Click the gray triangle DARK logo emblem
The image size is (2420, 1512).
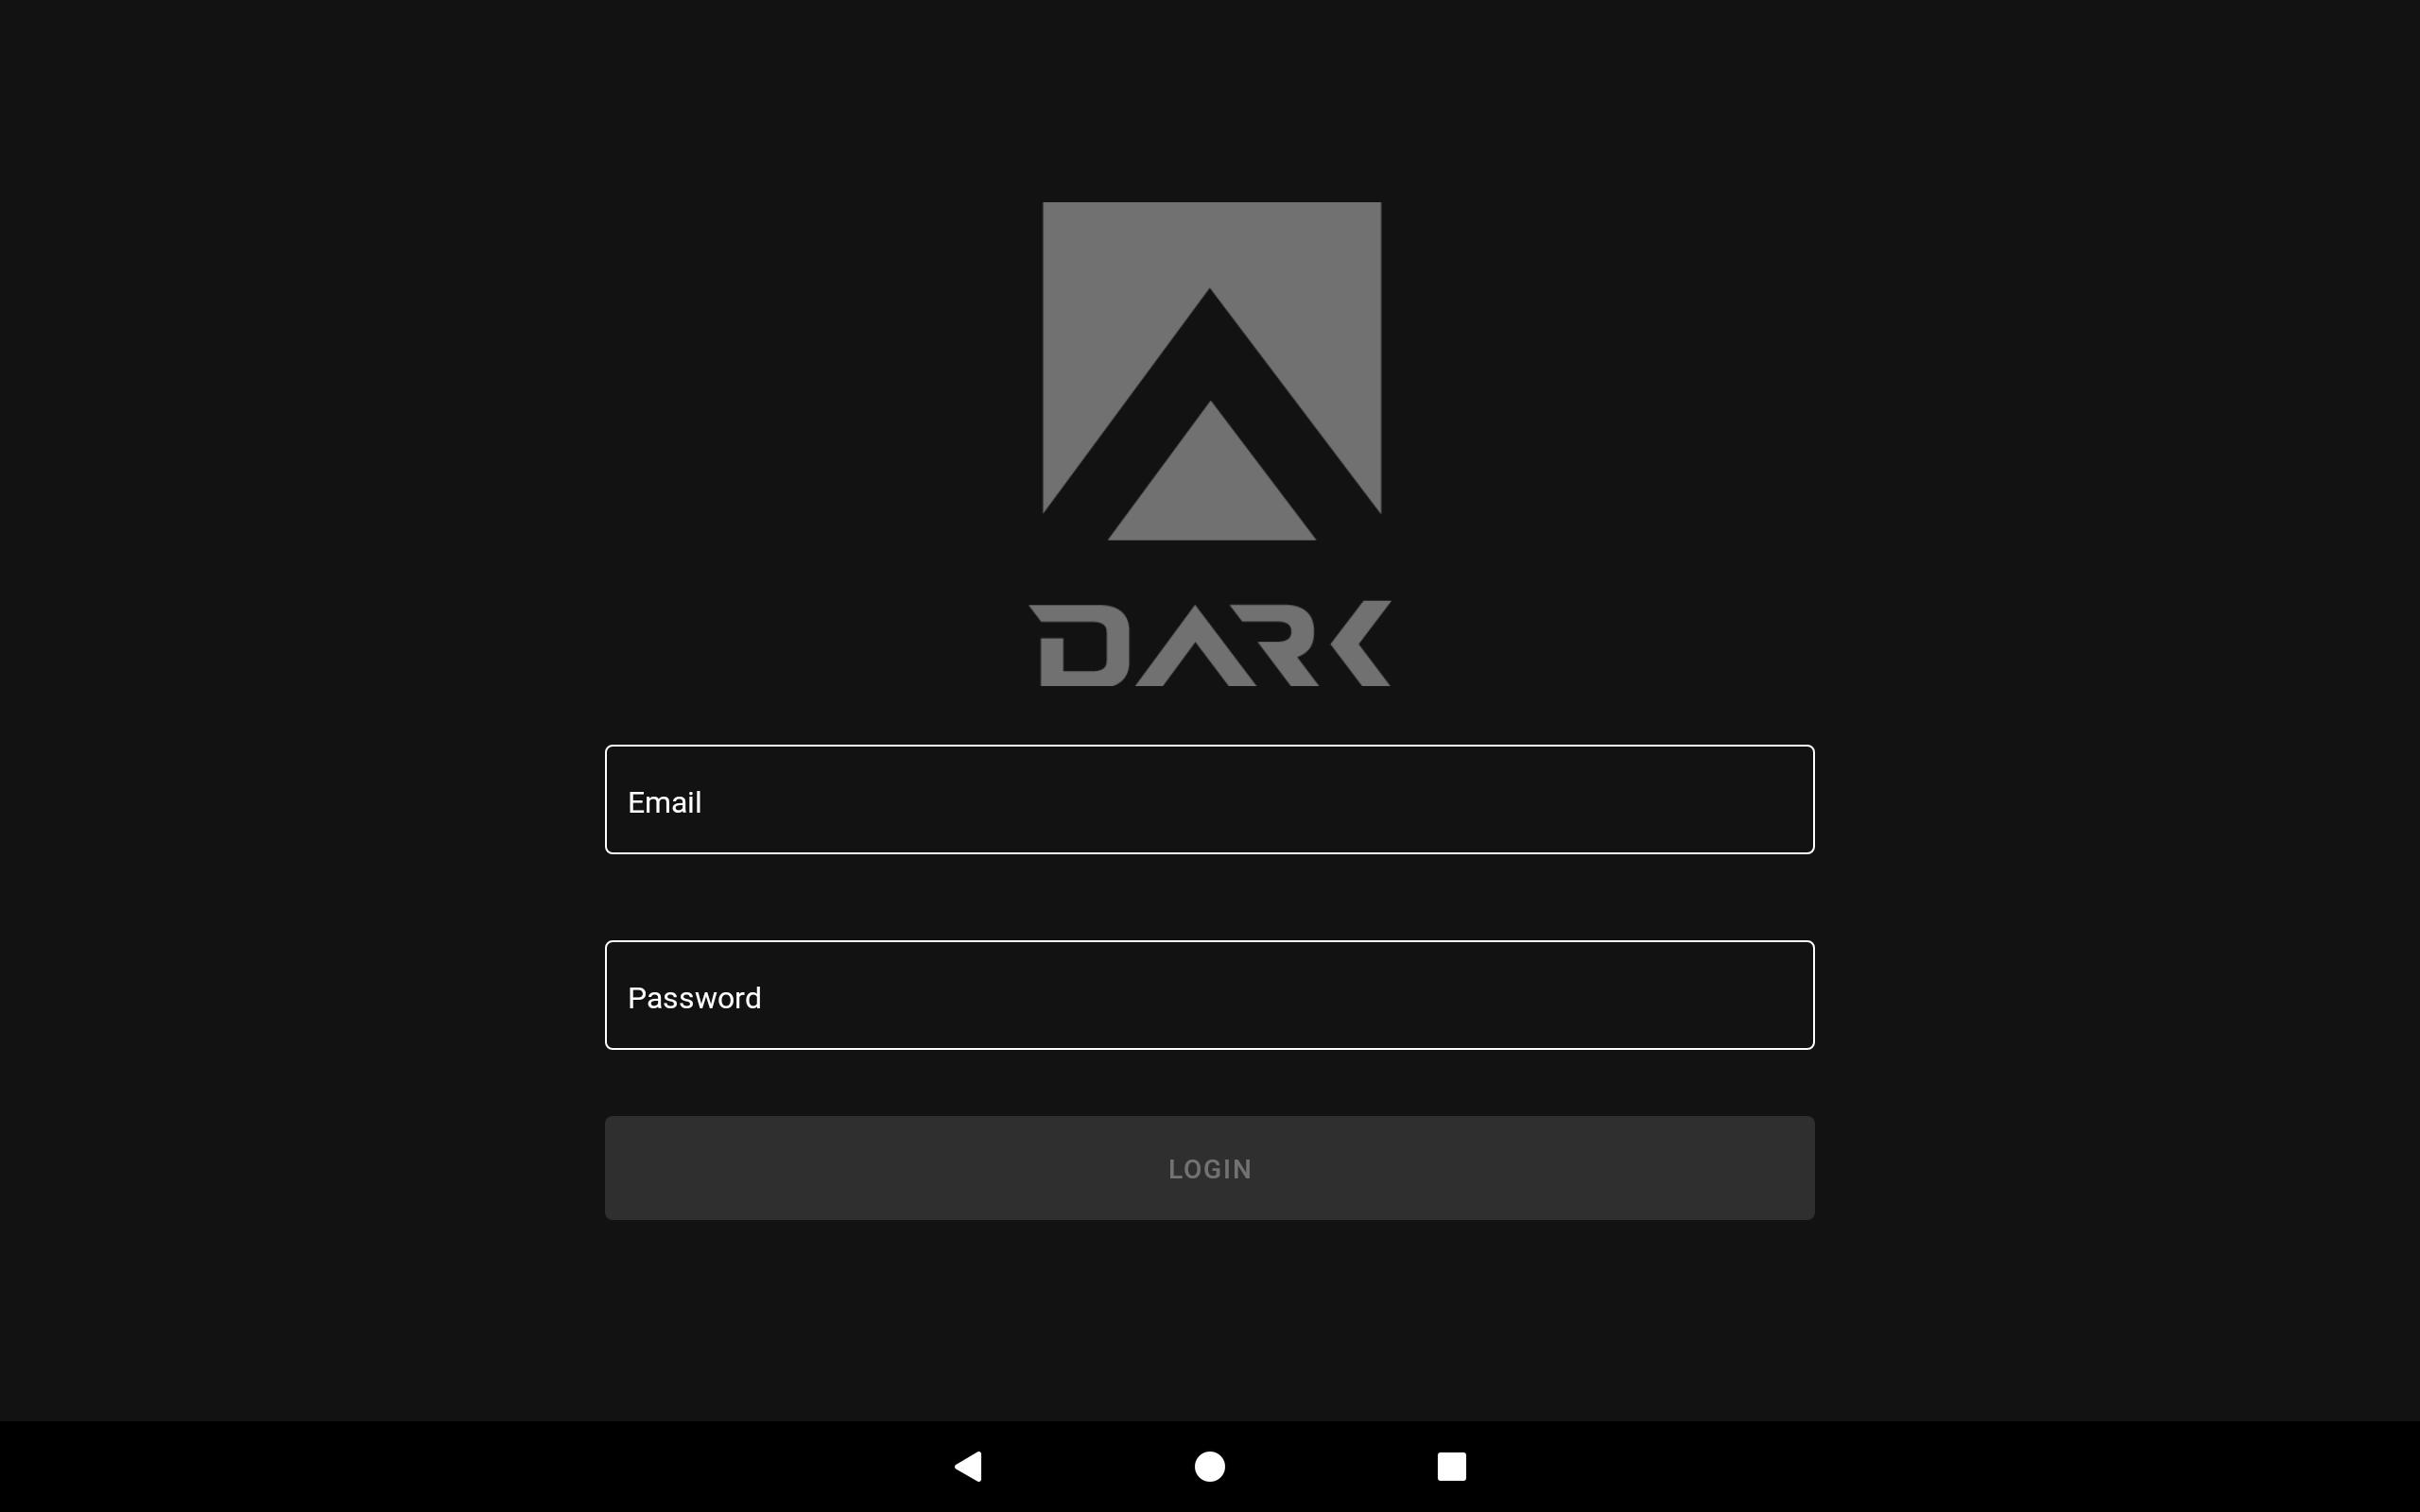[x=1212, y=371]
